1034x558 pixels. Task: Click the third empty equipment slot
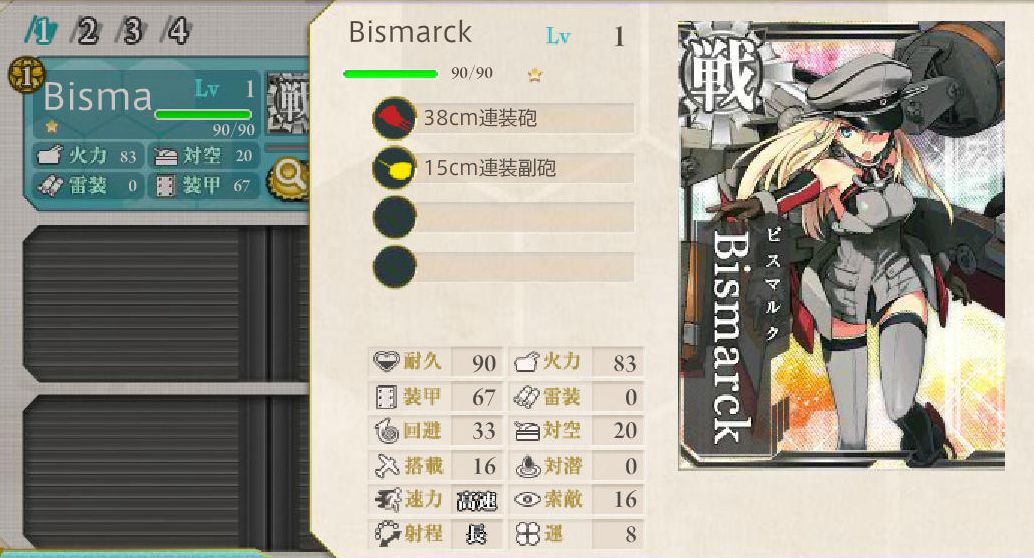pos(504,218)
